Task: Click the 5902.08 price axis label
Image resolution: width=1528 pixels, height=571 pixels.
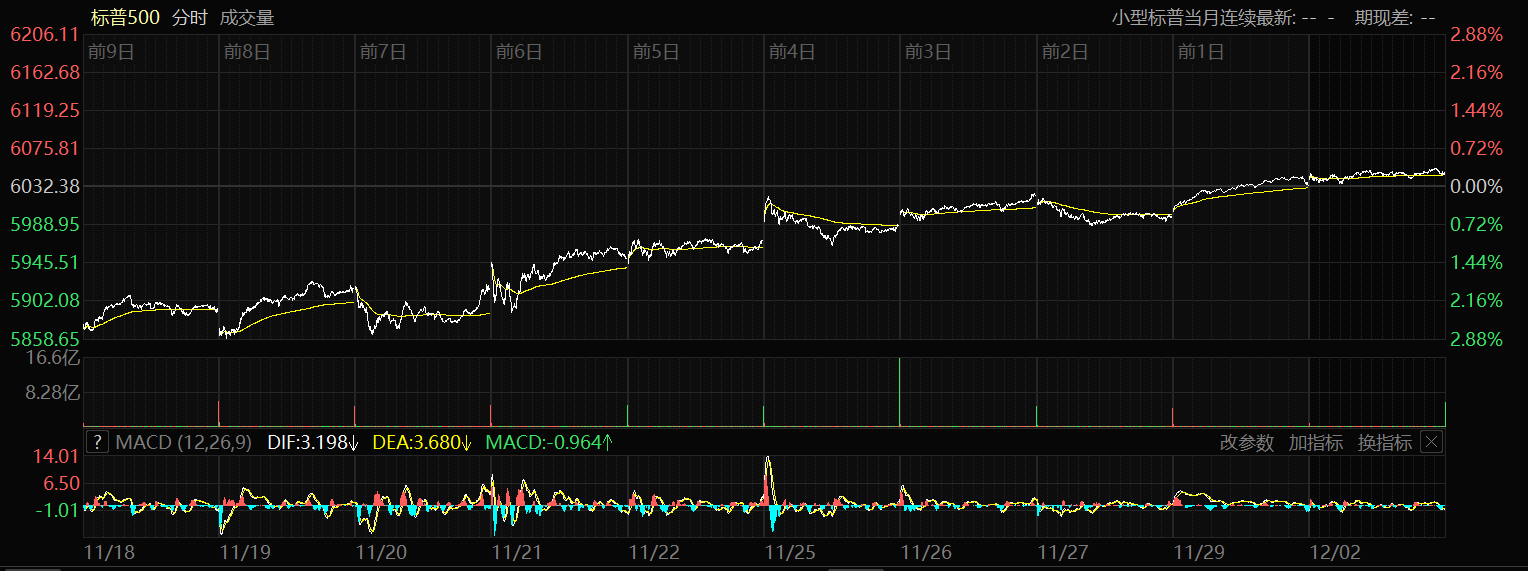Action: [45, 300]
